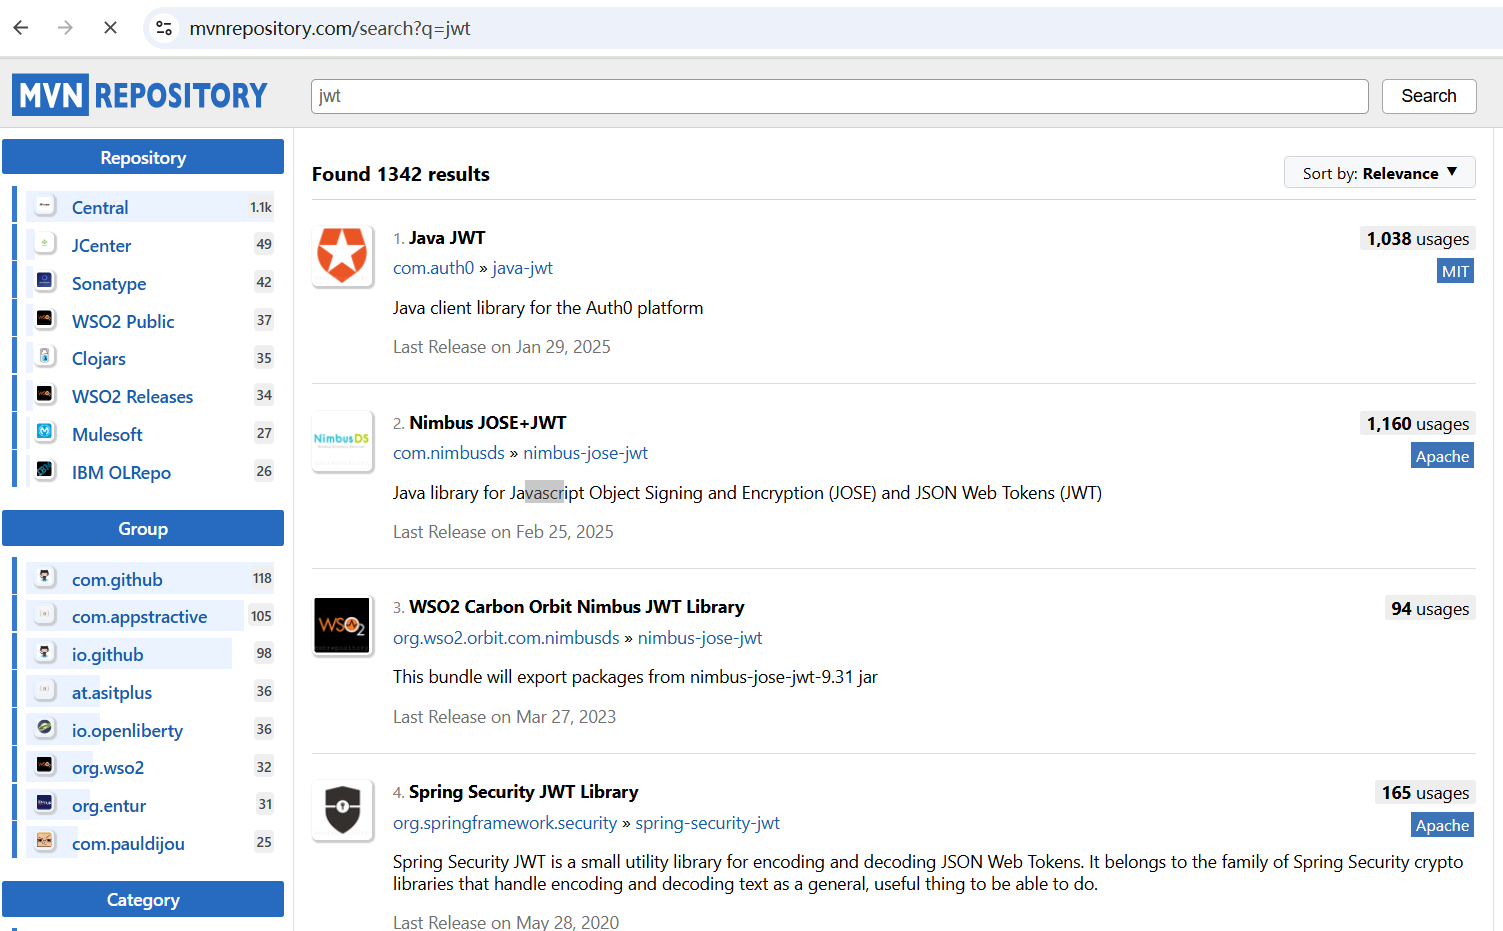1503x931 pixels.
Task: Filter by at.asitplus group
Action: click(x=112, y=692)
